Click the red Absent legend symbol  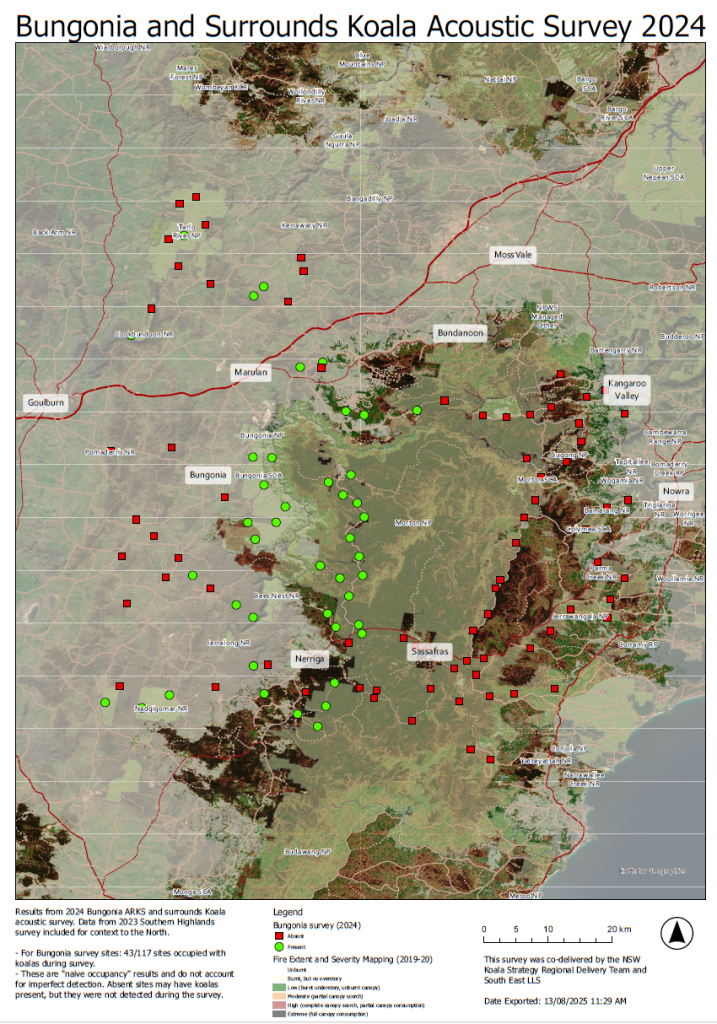pyautogui.click(x=280, y=935)
